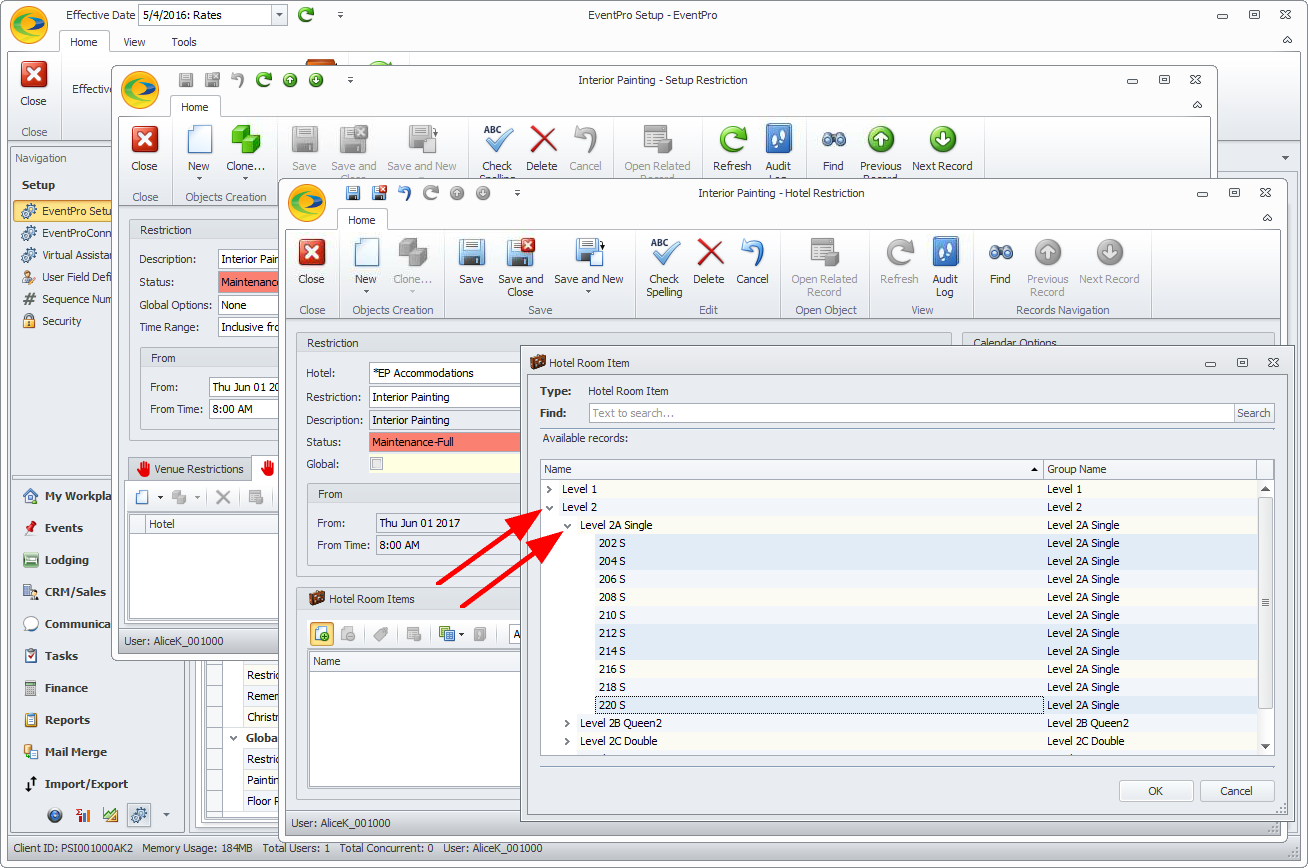Collapse the Level 2 tree node
The image size is (1308, 868).
point(549,507)
